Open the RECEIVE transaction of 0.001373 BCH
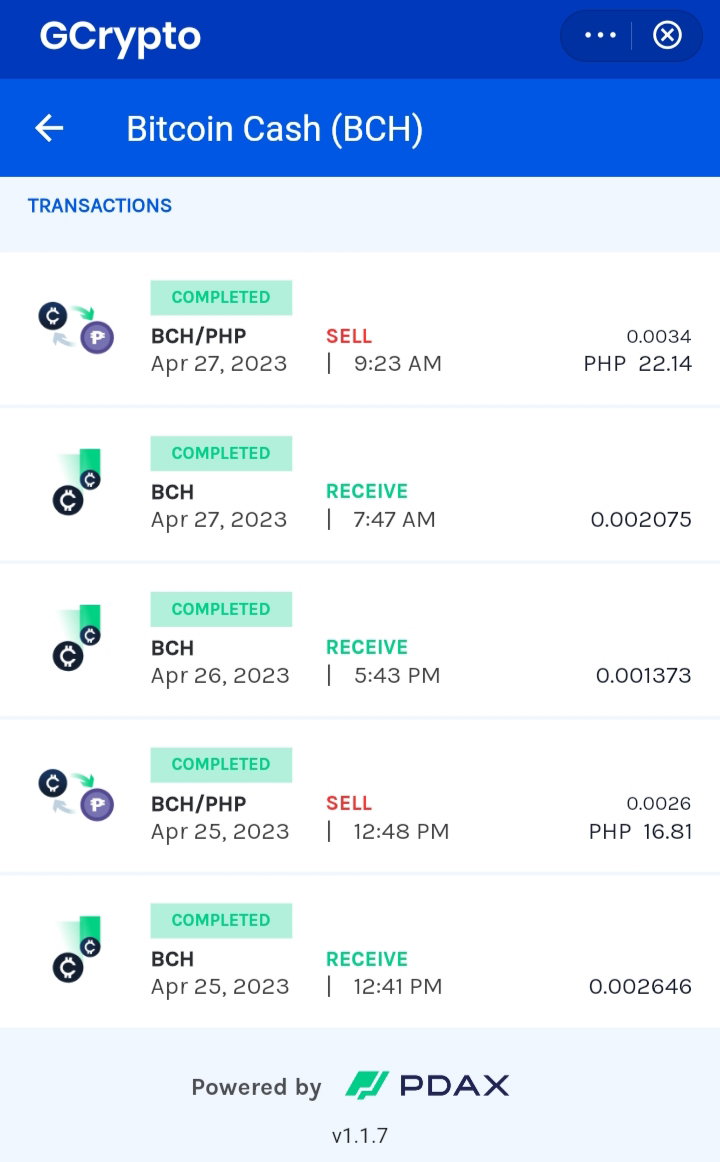Screen dimensions: 720x1162 360,641
